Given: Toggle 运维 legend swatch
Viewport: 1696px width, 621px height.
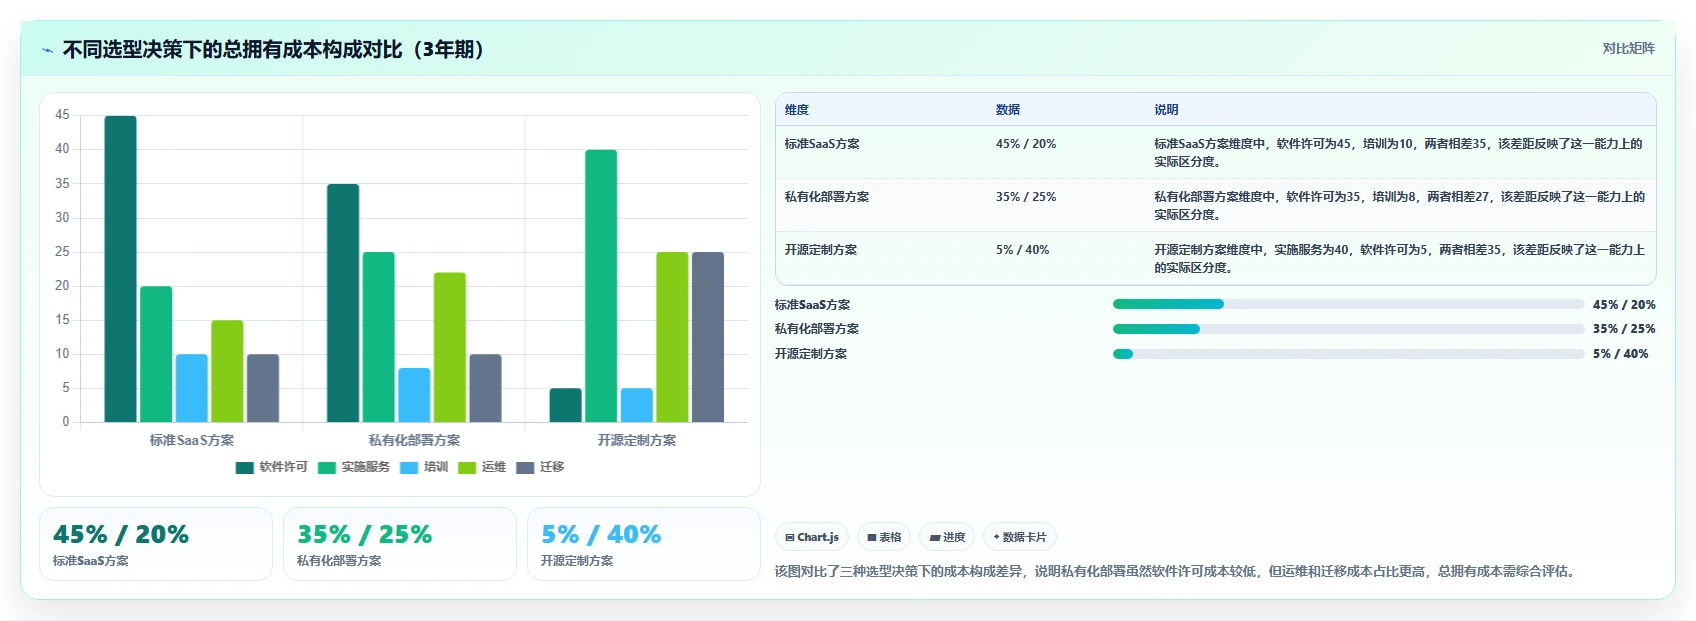Looking at the screenshot, I should [467, 468].
